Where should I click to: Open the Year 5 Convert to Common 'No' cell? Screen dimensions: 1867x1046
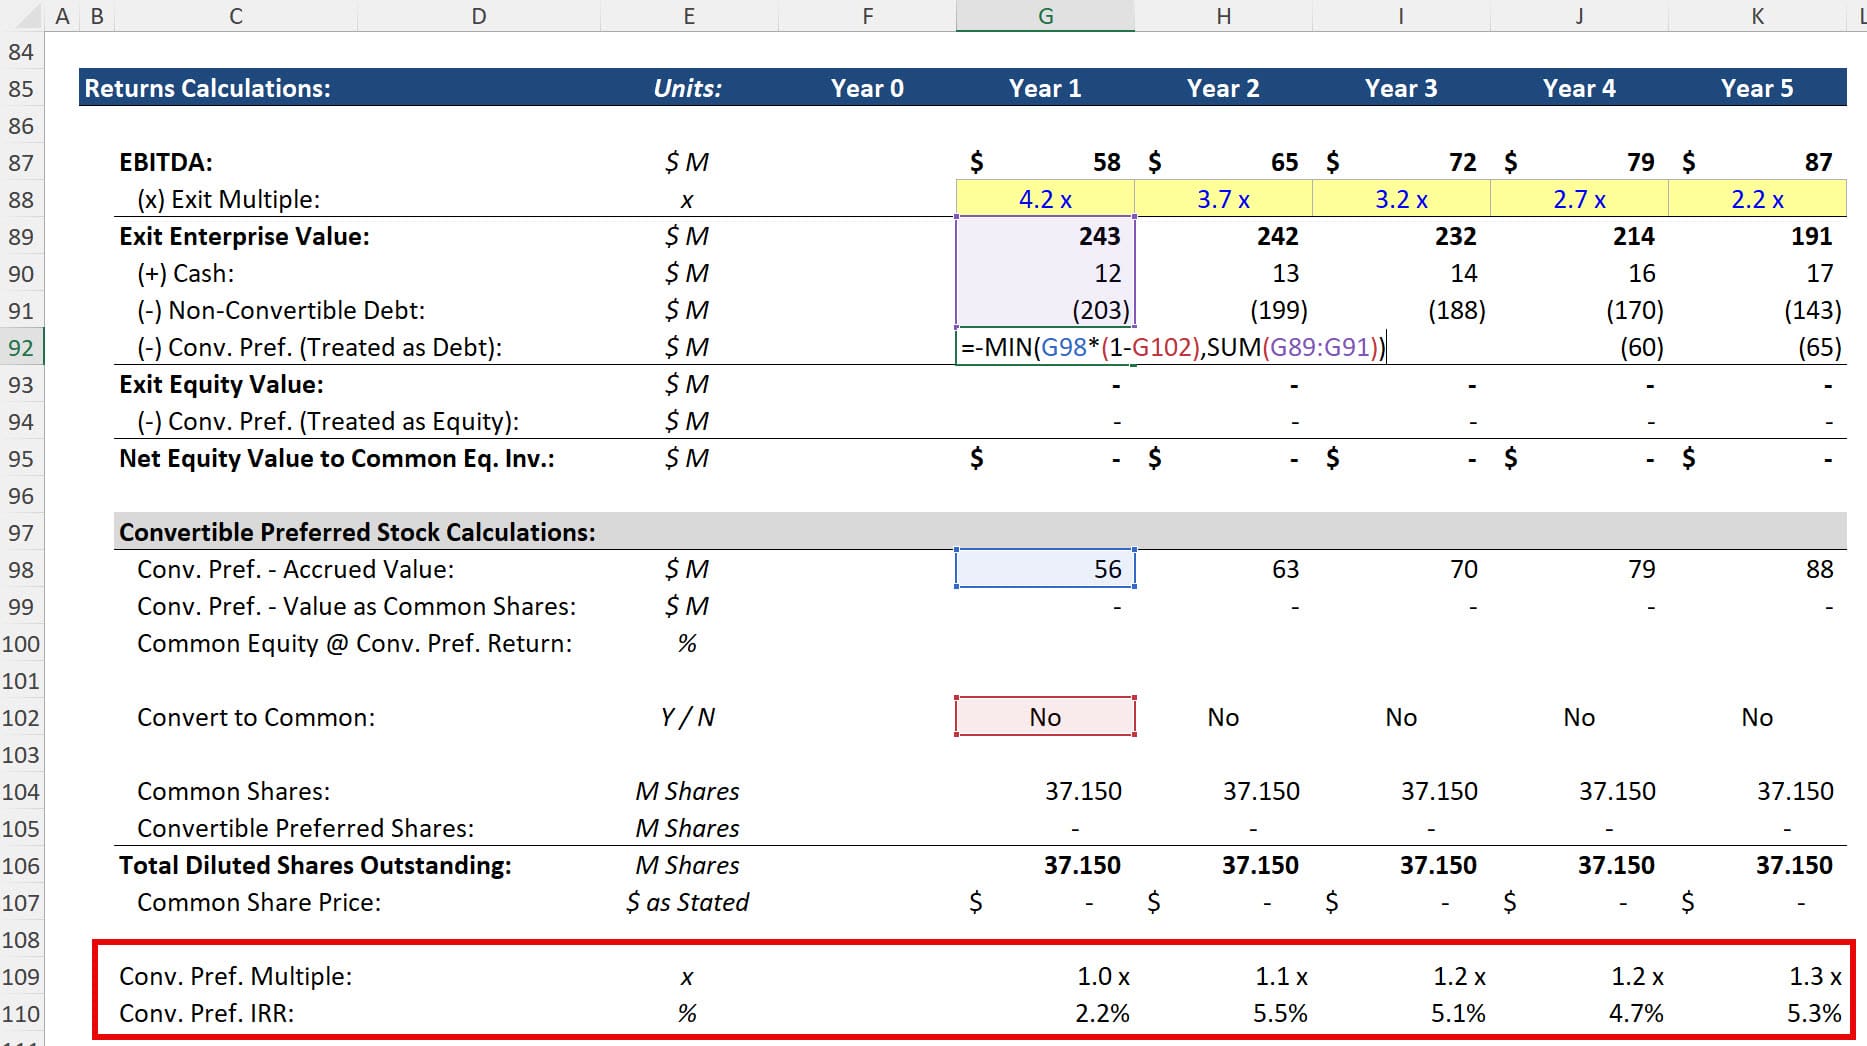1757,717
